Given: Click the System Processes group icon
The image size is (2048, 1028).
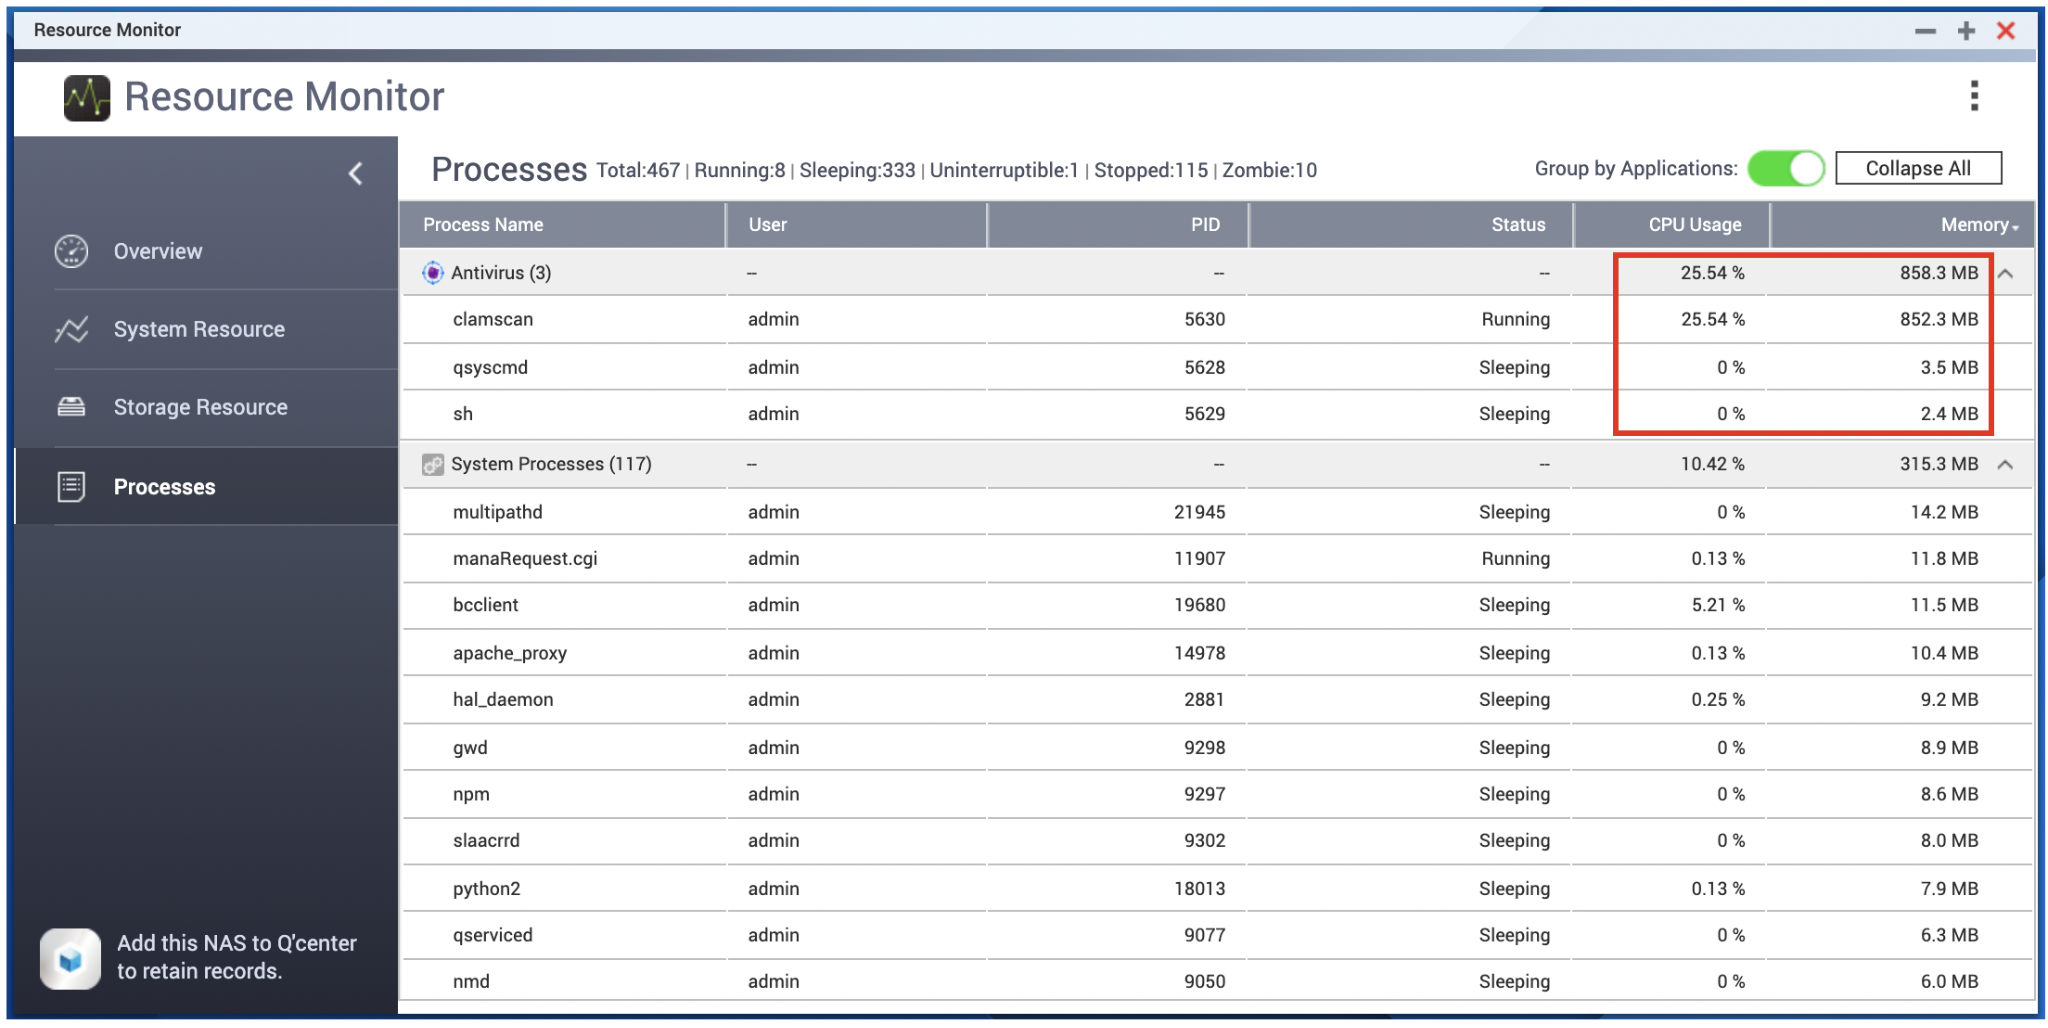Looking at the screenshot, I should coord(432,464).
